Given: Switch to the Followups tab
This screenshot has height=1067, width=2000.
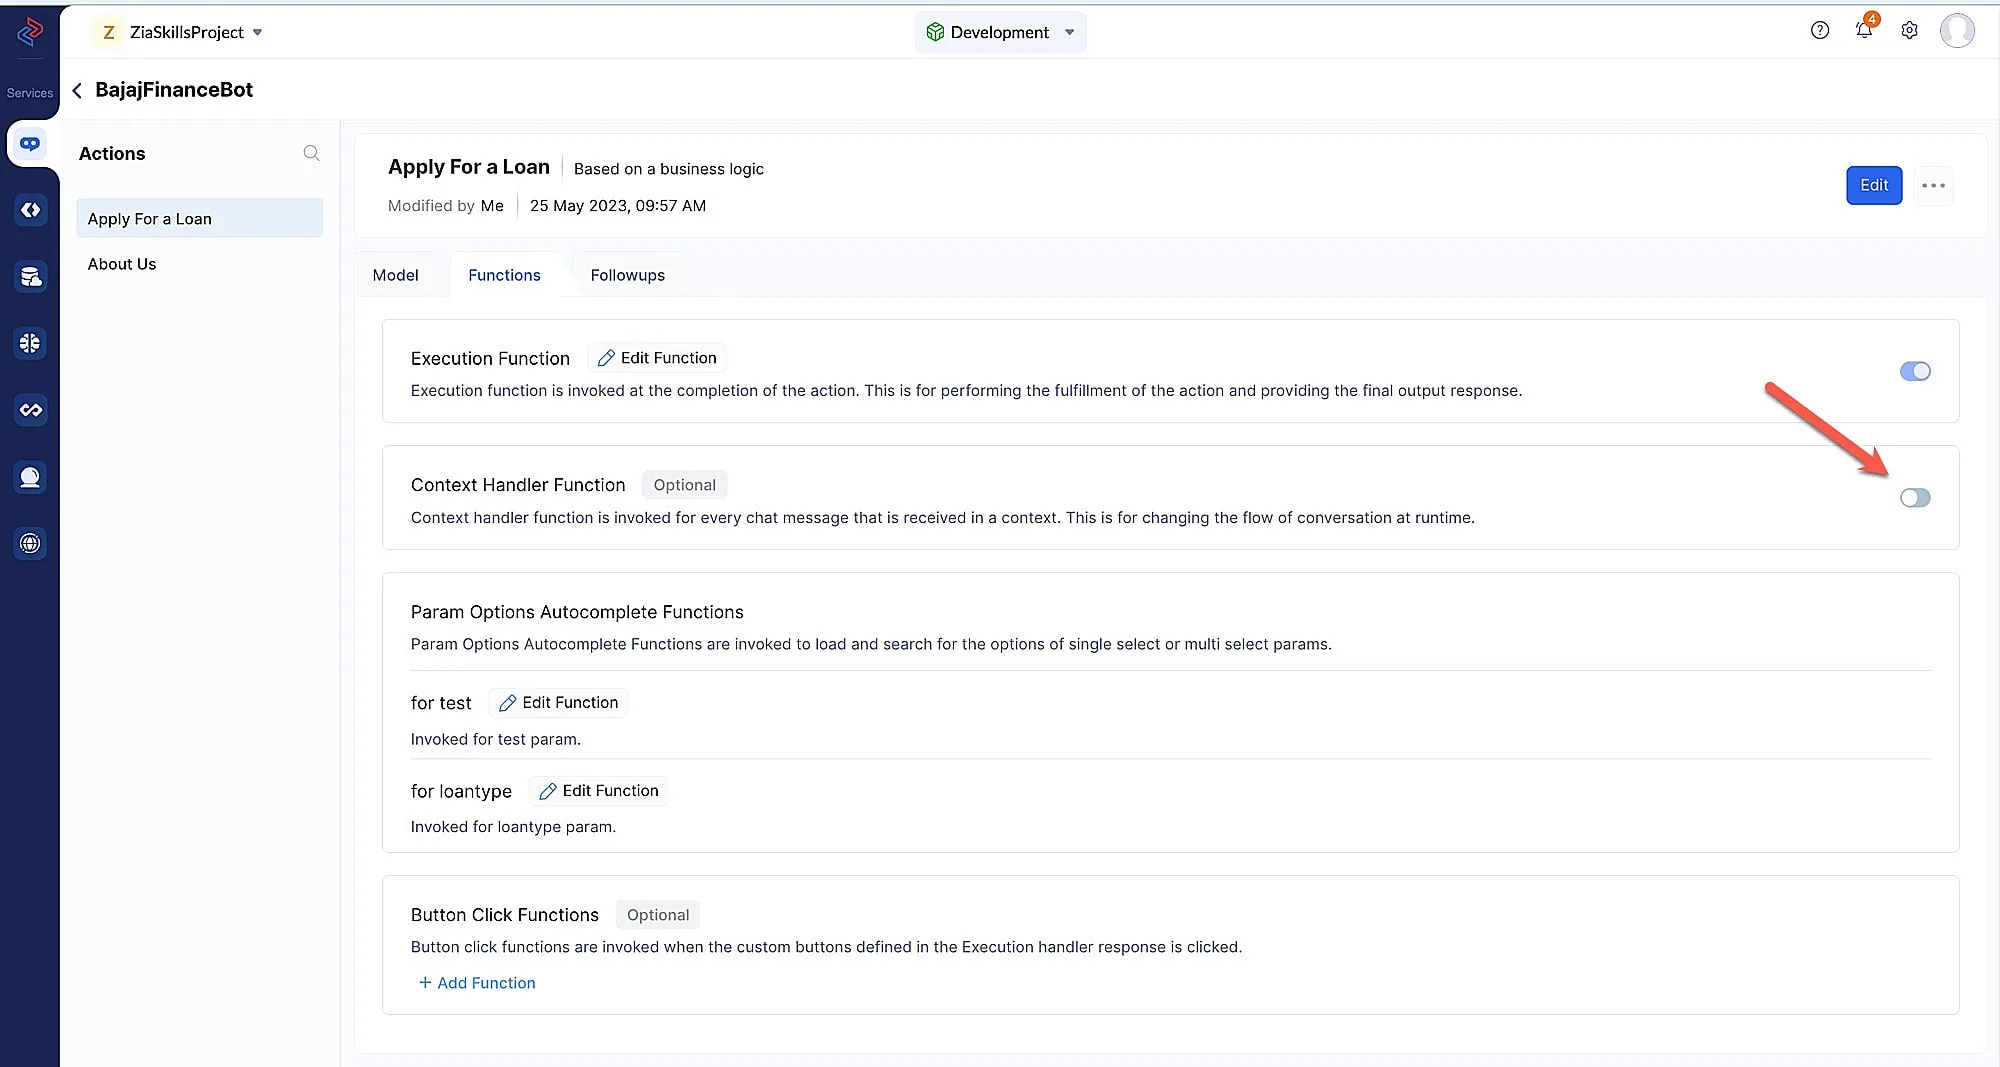Looking at the screenshot, I should click(x=627, y=275).
